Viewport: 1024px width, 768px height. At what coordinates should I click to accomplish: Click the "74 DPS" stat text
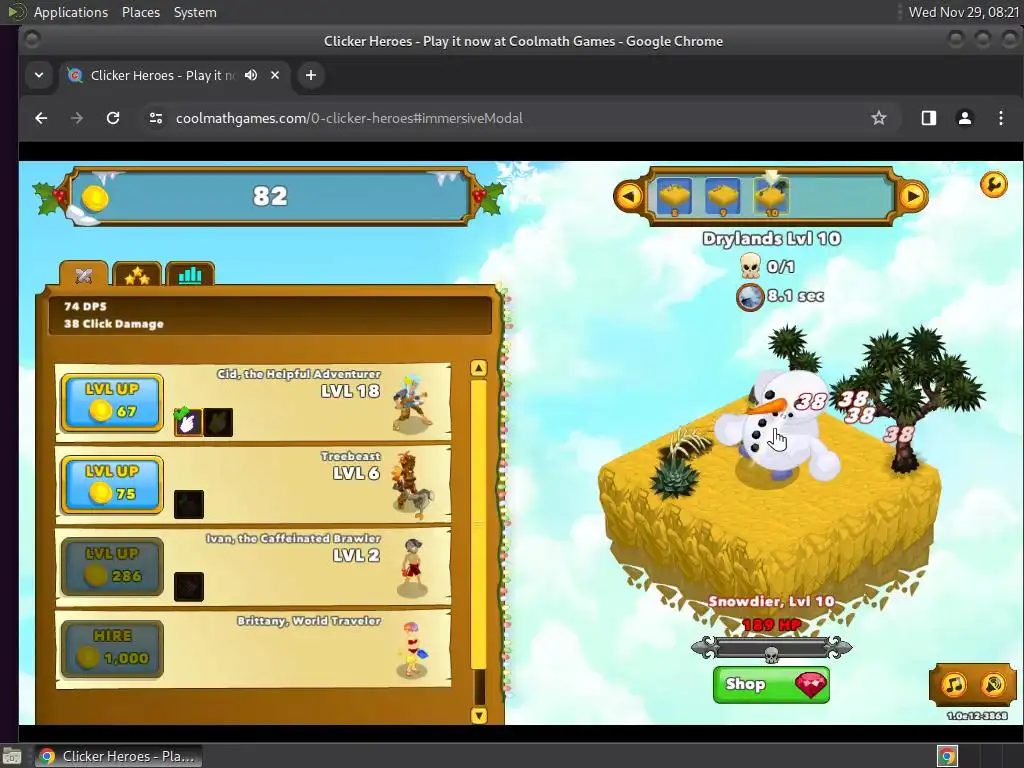click(x=85, y=306)
